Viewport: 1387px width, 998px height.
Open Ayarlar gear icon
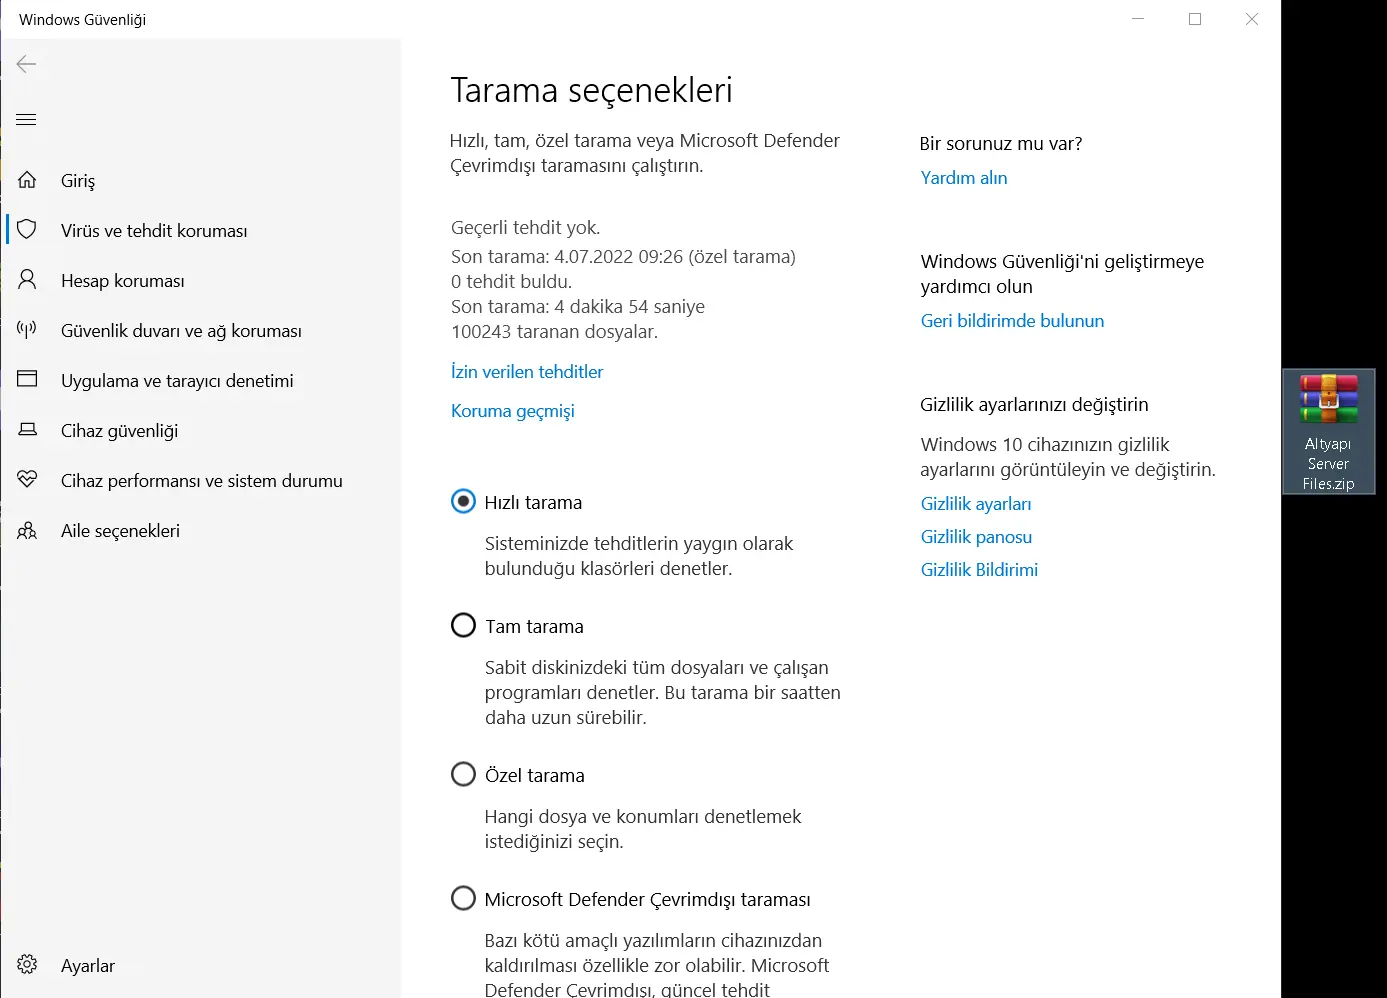[x=27, y=965]
